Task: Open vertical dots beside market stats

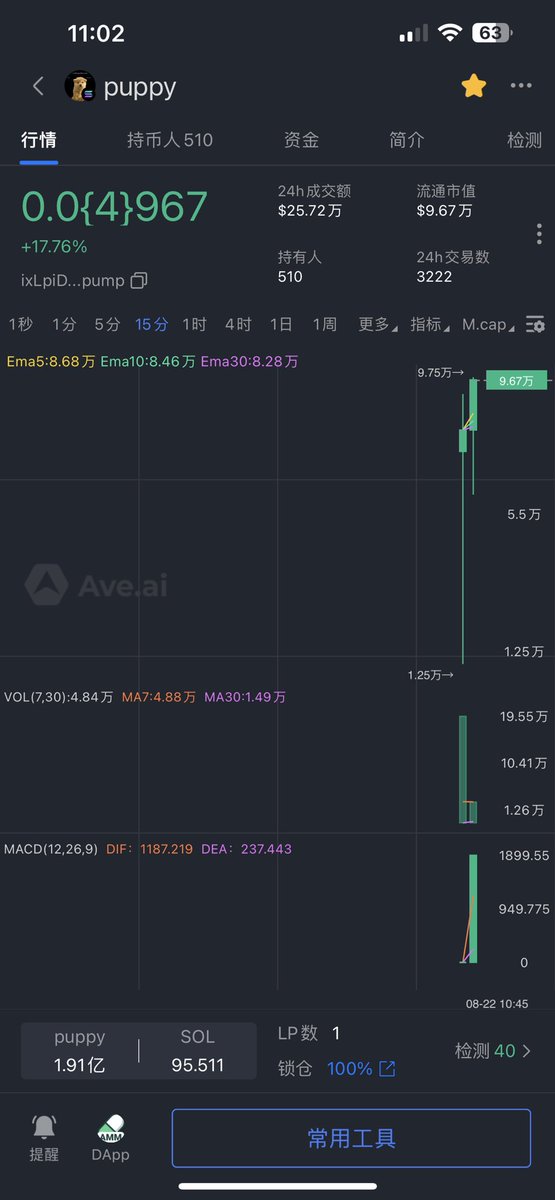Action: click(x=539, y=234)
